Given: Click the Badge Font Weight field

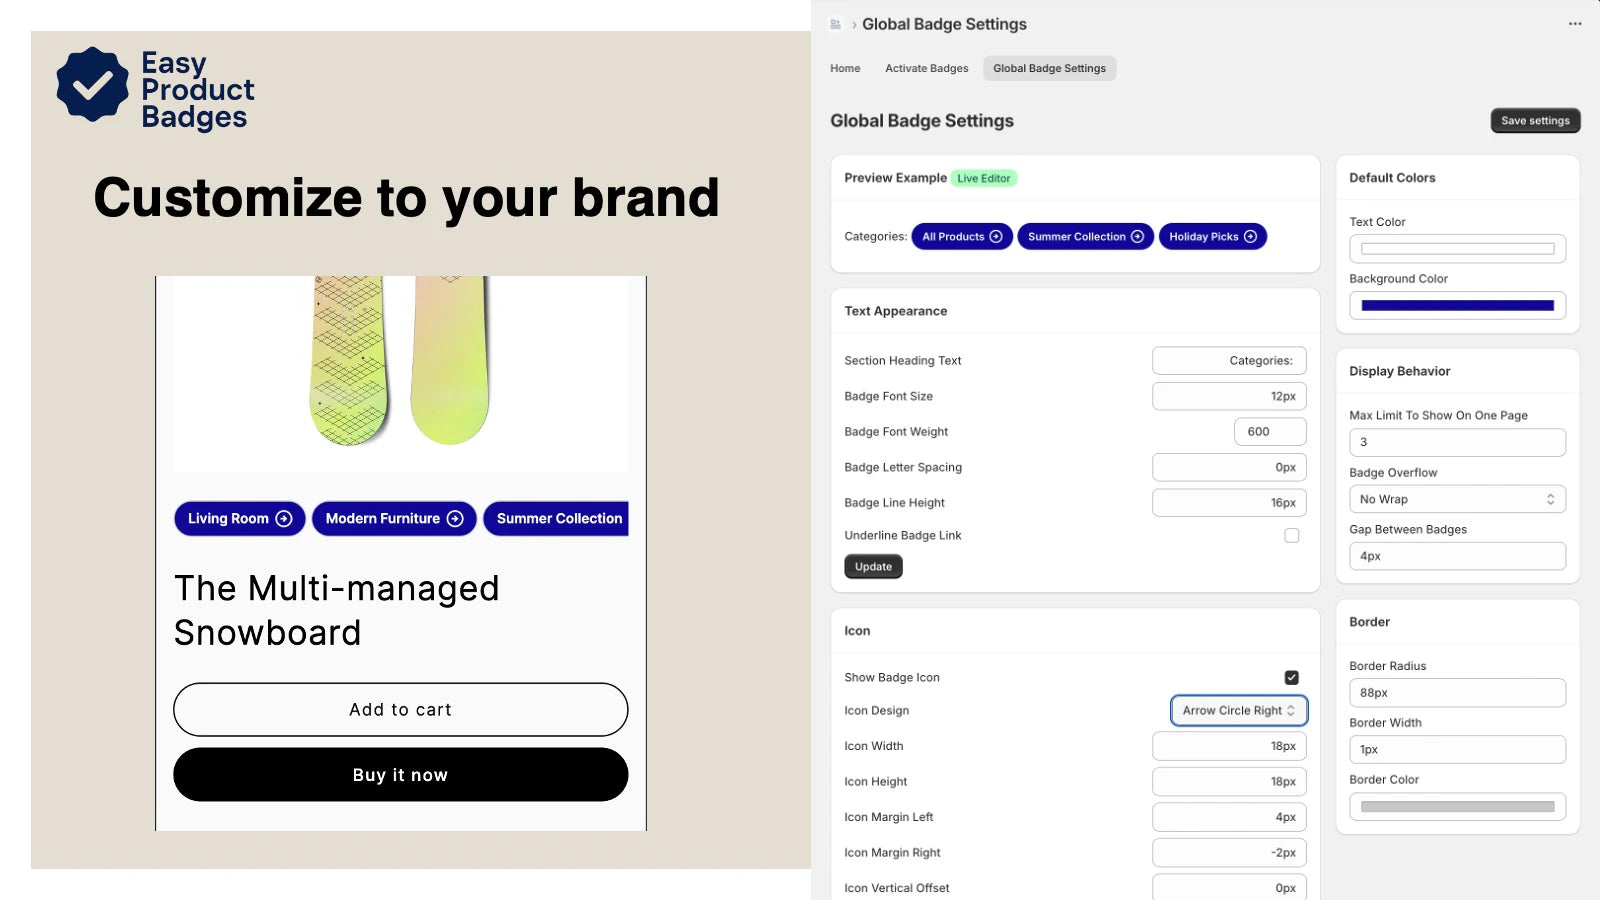Looking at the screenshot, I should point(1270,432).
